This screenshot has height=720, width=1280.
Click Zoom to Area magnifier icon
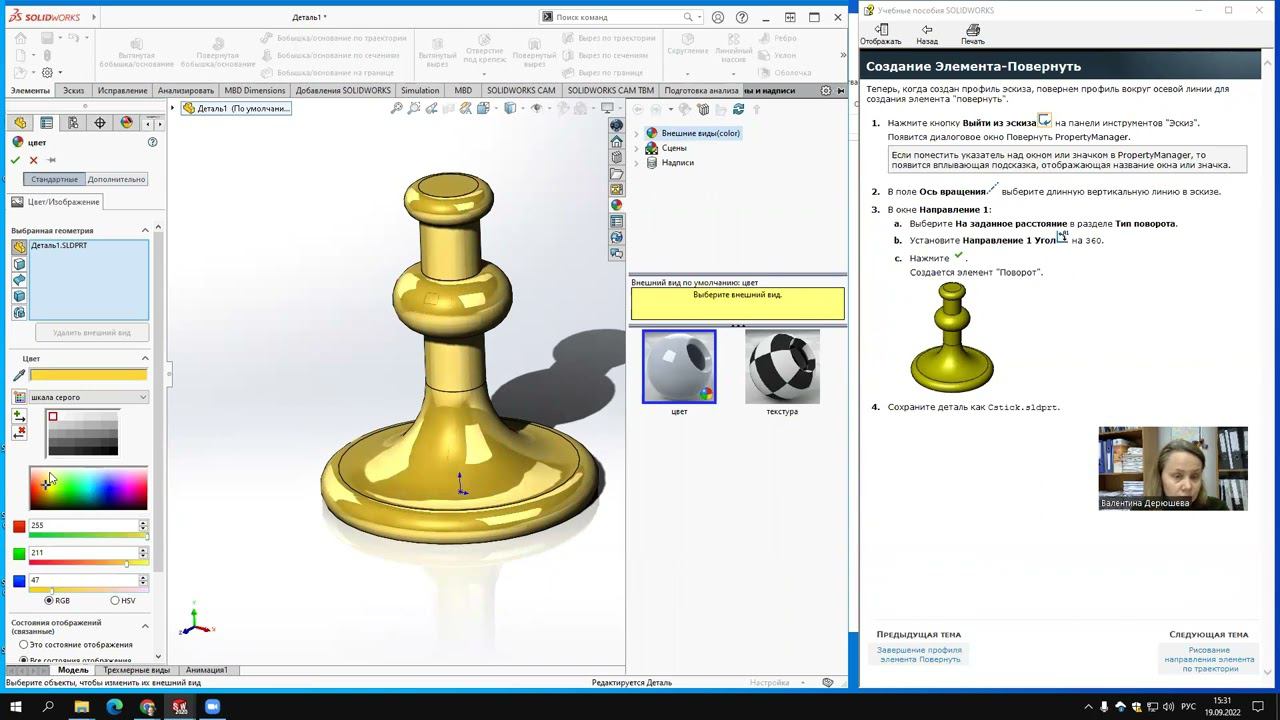[x=414, y=109]
